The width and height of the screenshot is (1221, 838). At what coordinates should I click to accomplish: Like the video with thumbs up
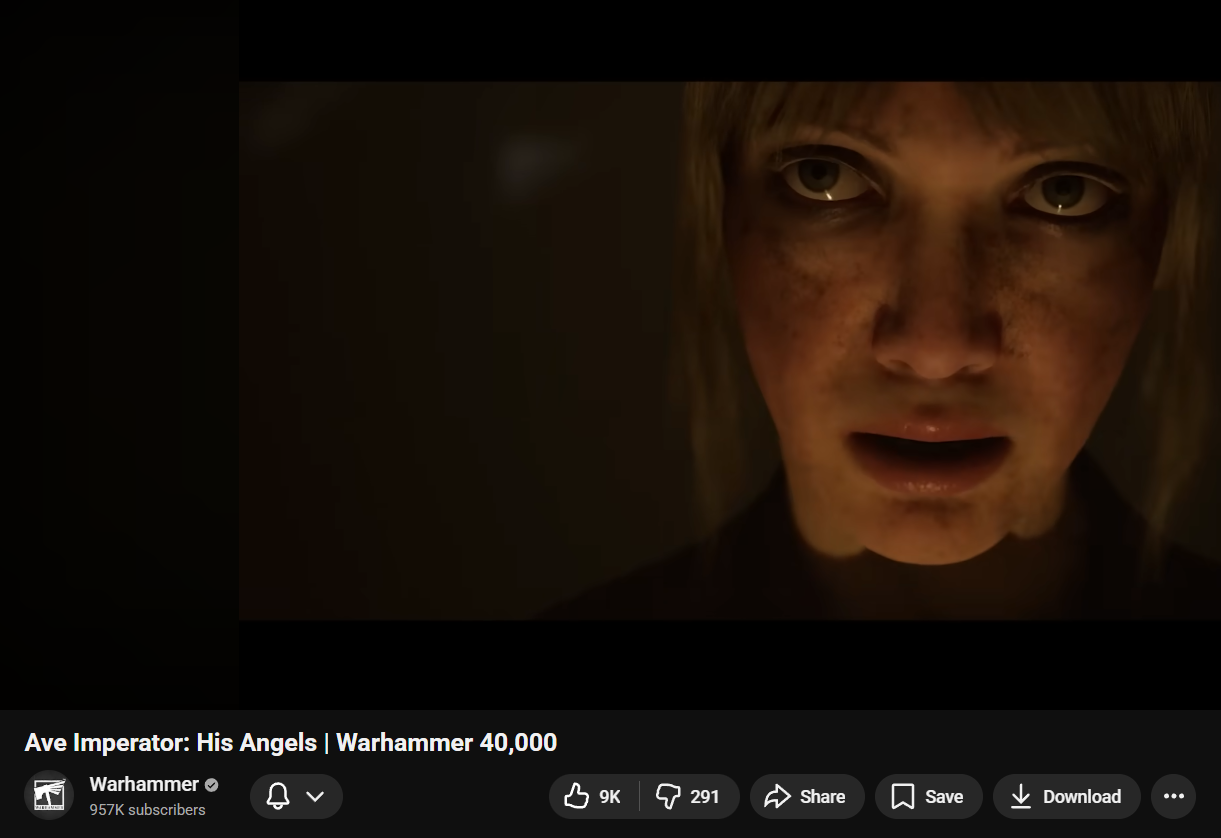point(594,797)
